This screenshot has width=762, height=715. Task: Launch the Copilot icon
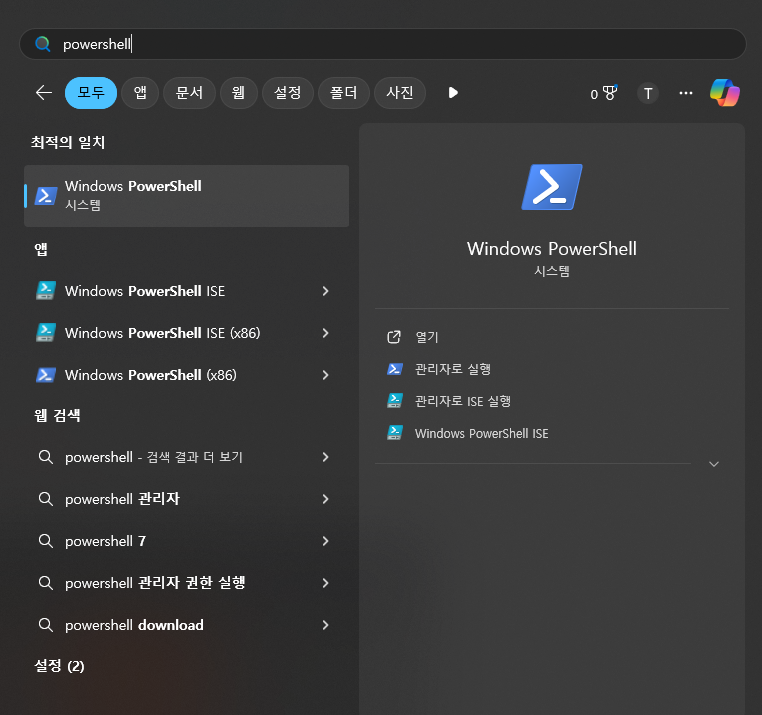[x=725, y=92]
